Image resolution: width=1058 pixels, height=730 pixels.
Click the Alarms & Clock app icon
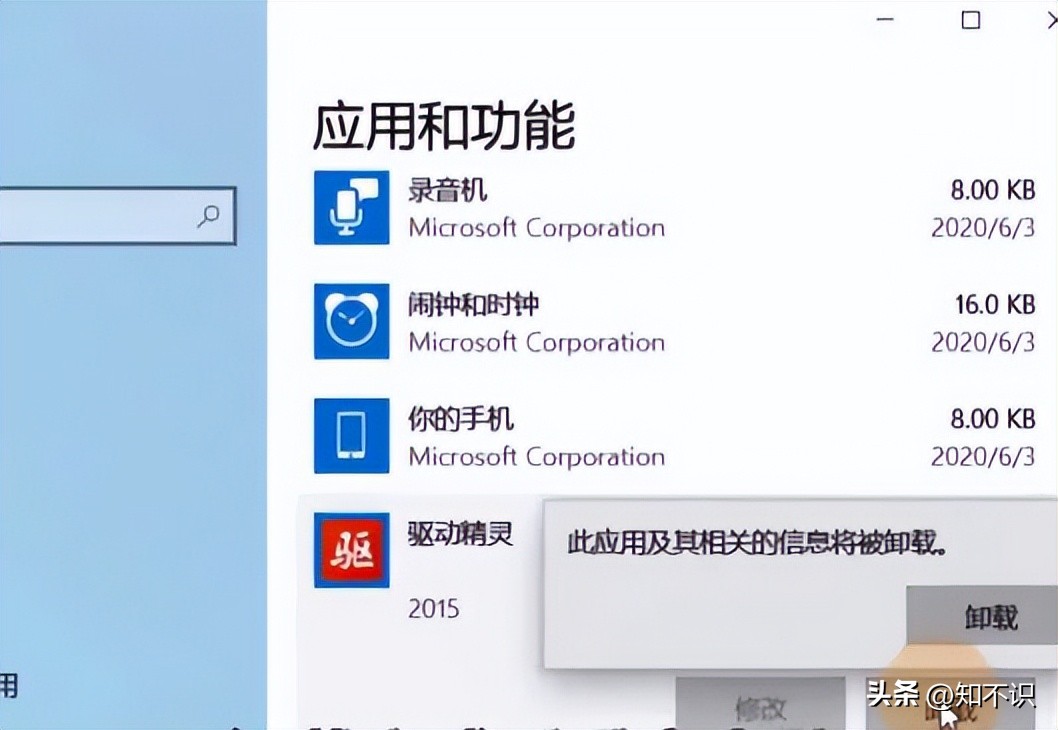(x=352, y=321)
